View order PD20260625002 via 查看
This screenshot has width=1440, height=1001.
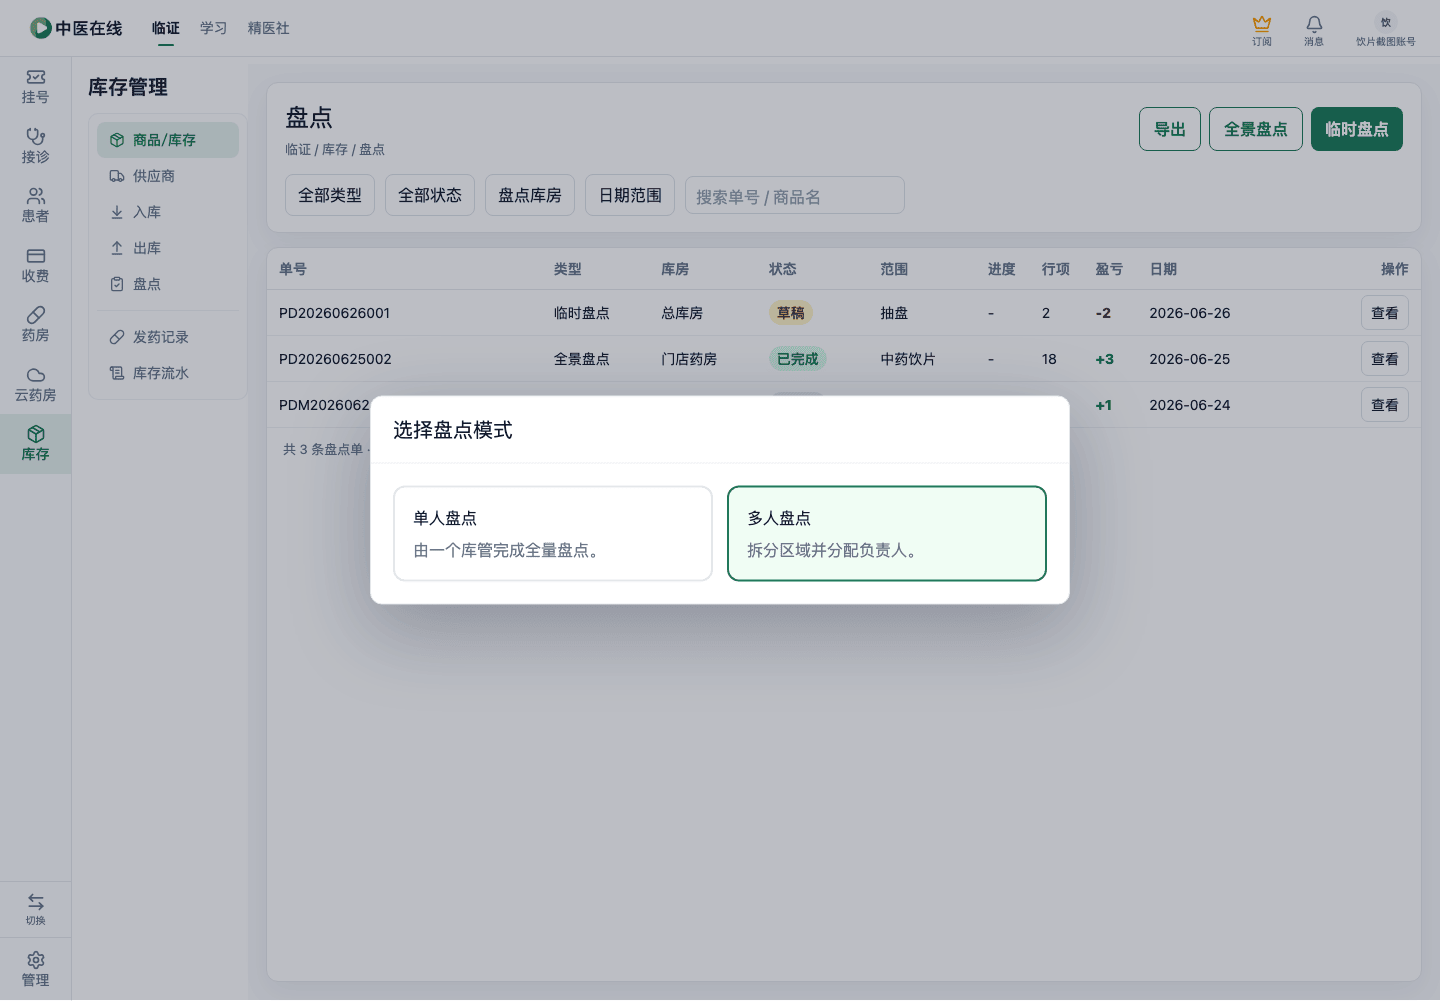click(1385, 359)
